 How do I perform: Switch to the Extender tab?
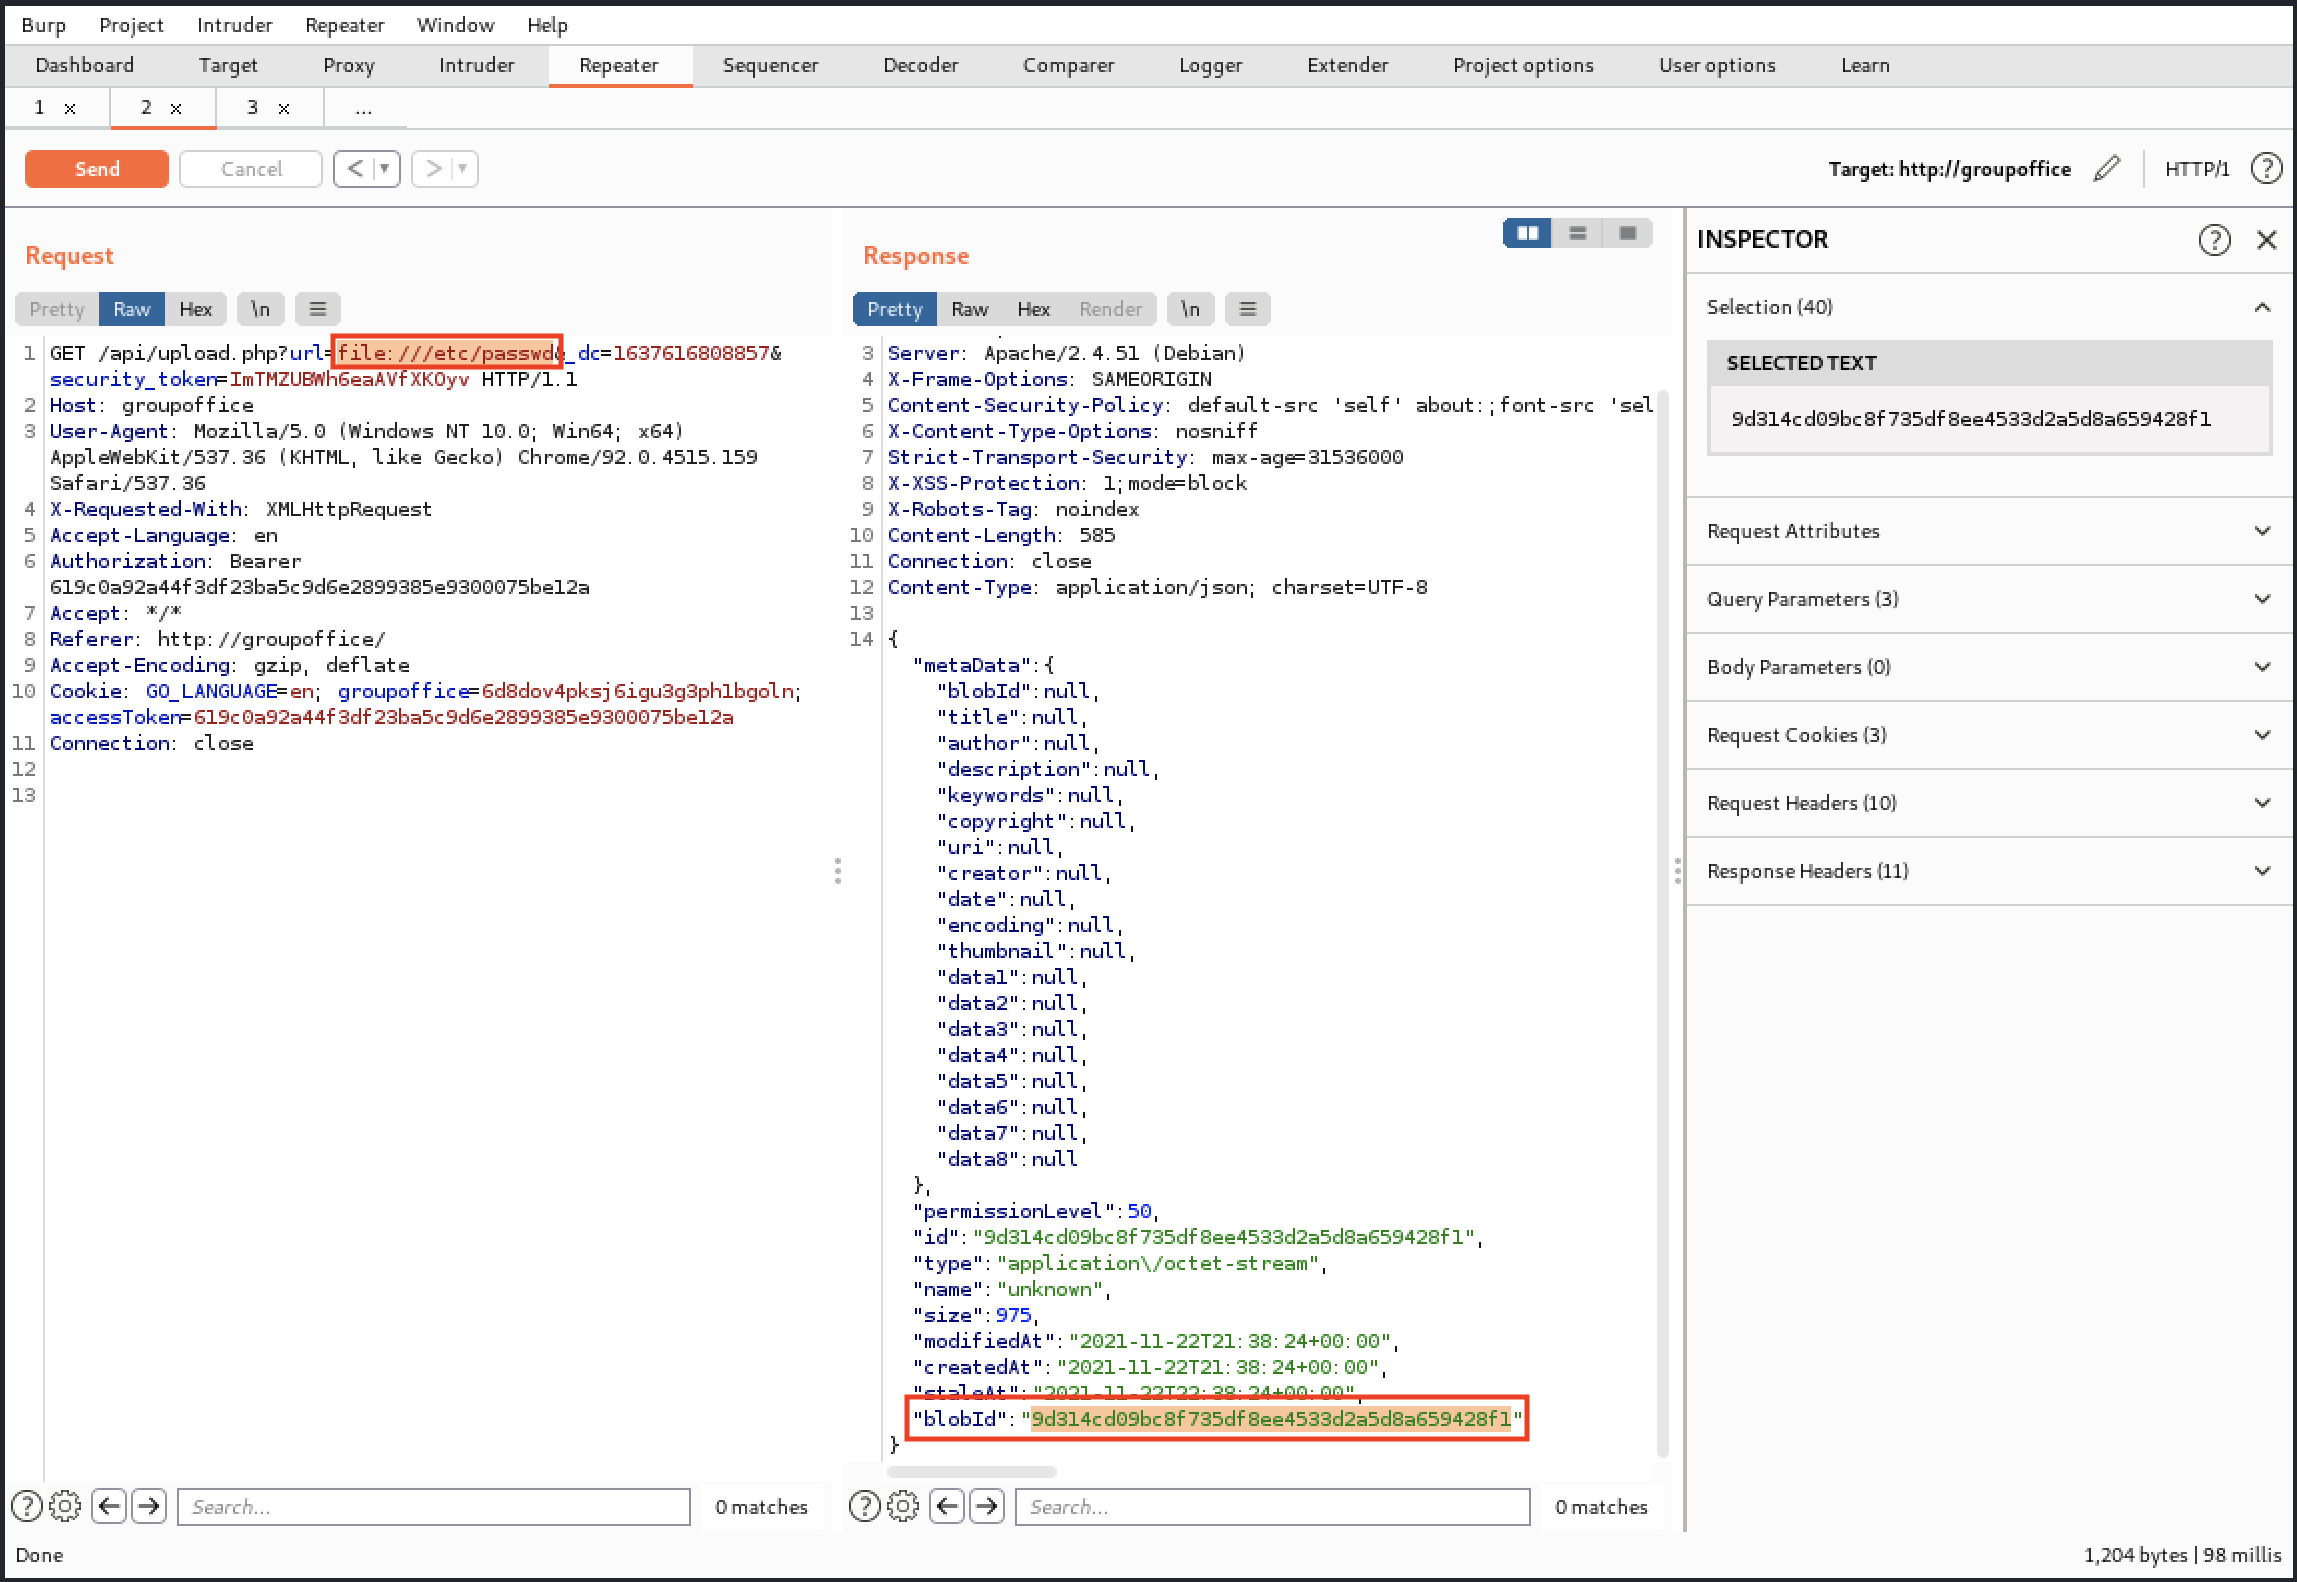click(1347, 65)
